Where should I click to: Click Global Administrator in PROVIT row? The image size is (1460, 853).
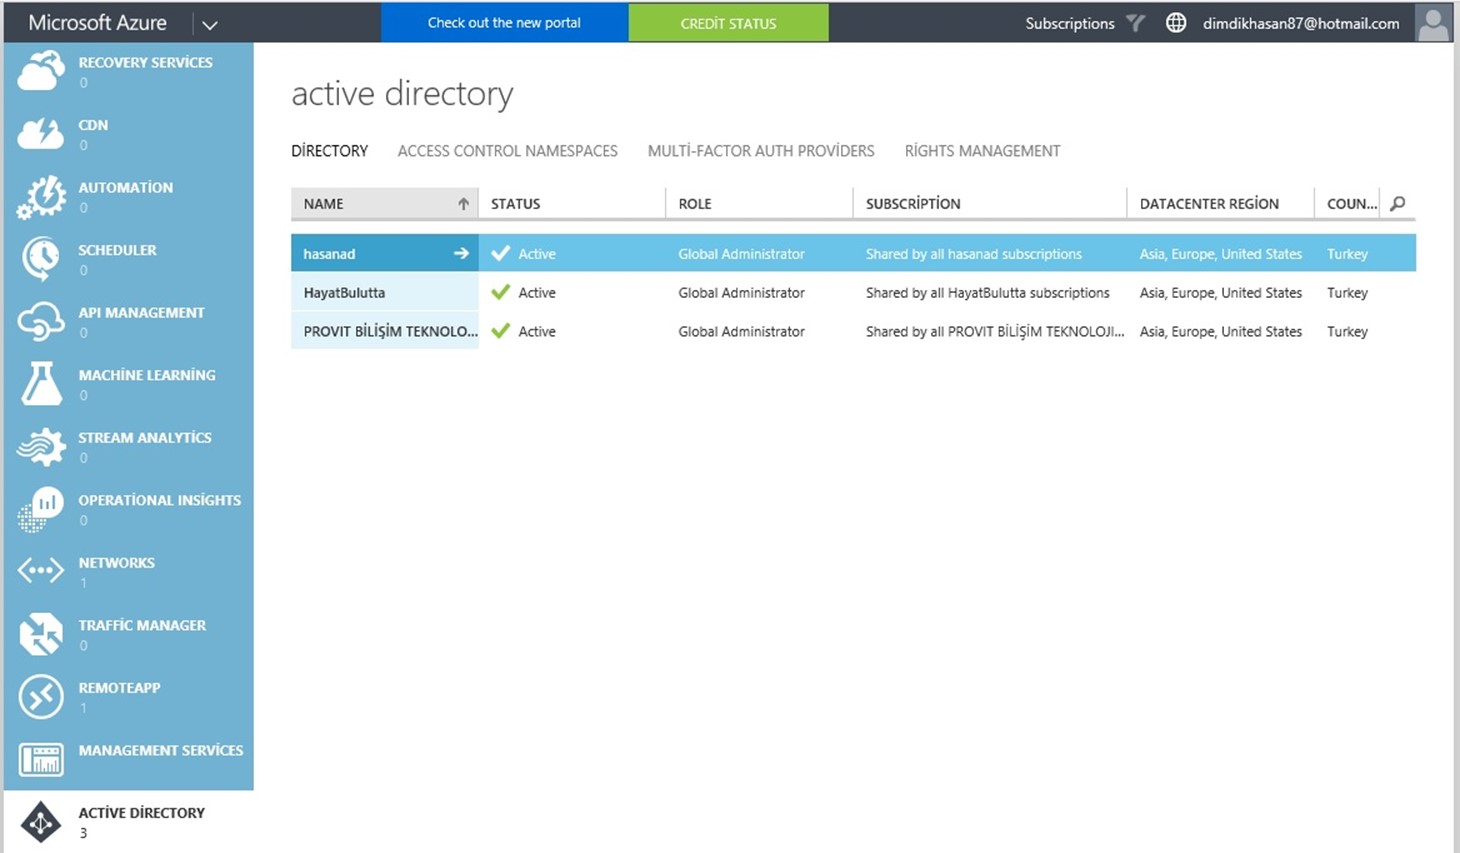pyautogui.click(x=741, y=331)
